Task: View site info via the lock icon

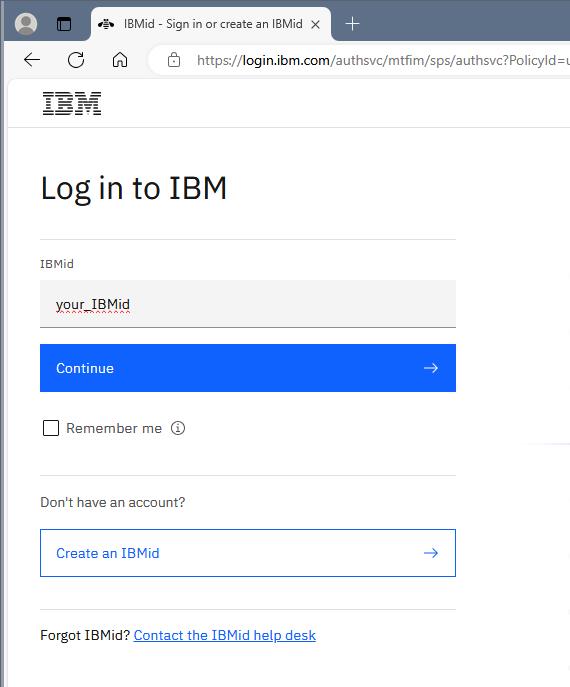Action: 174,60
